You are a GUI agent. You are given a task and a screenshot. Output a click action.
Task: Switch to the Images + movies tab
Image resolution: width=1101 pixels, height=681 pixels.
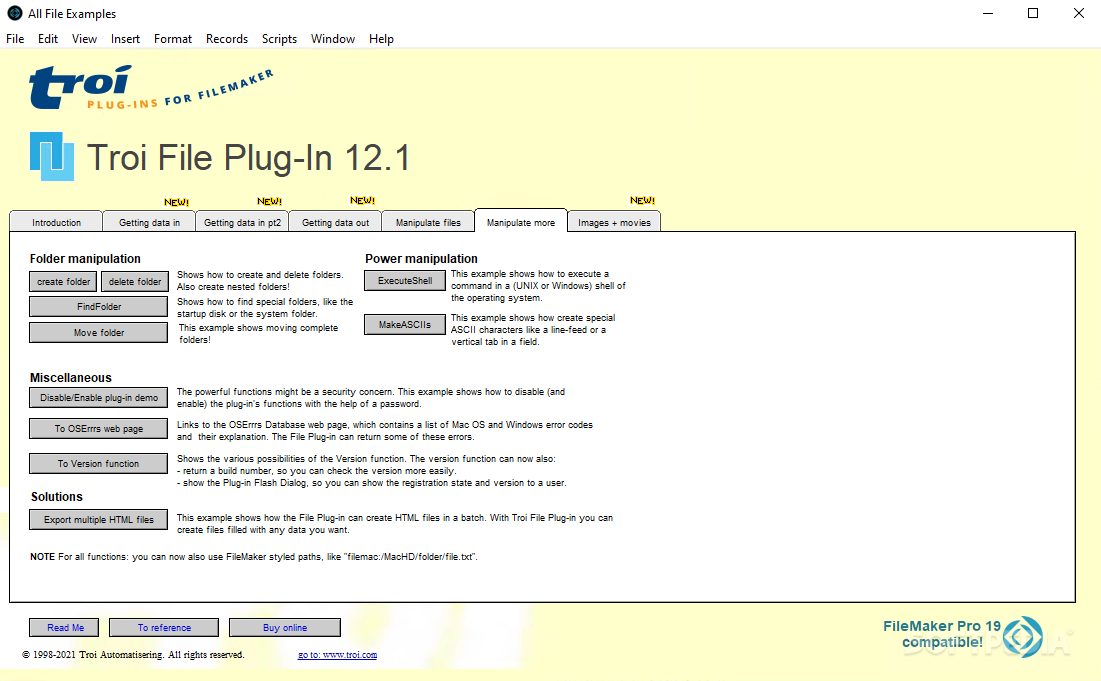614,222
